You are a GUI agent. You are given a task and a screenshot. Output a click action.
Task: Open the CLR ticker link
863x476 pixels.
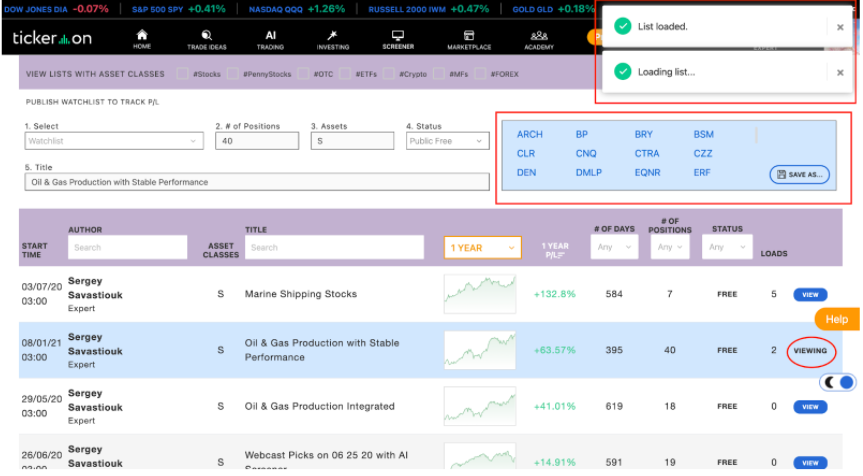pos(526,154)
